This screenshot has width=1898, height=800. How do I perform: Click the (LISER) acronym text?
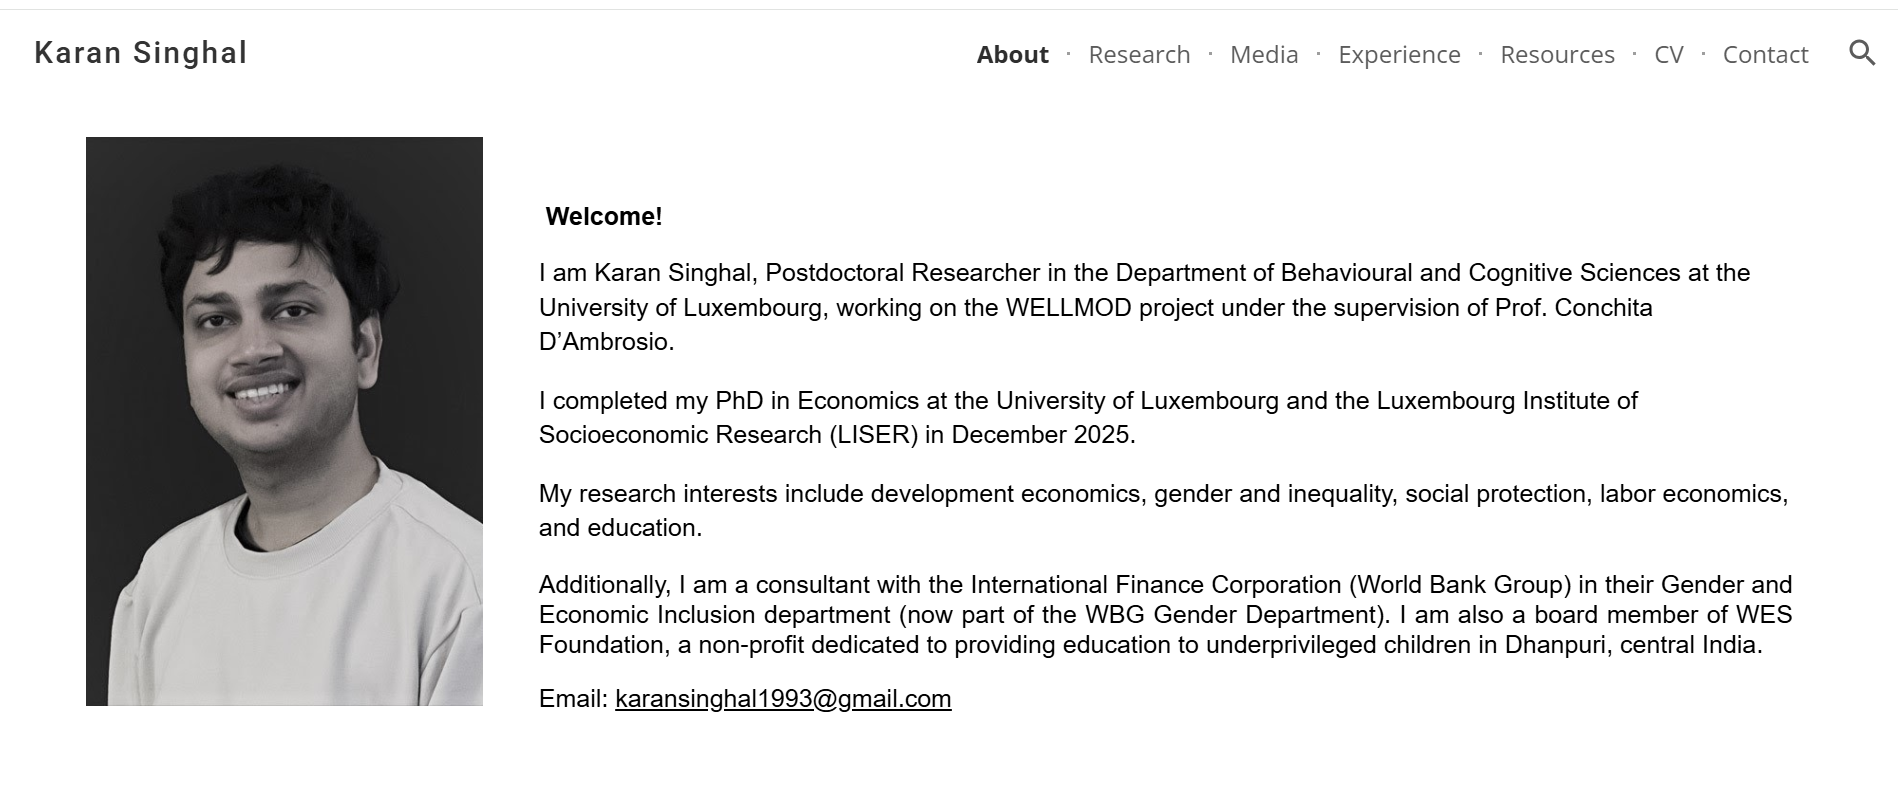[x=873, y=435]
